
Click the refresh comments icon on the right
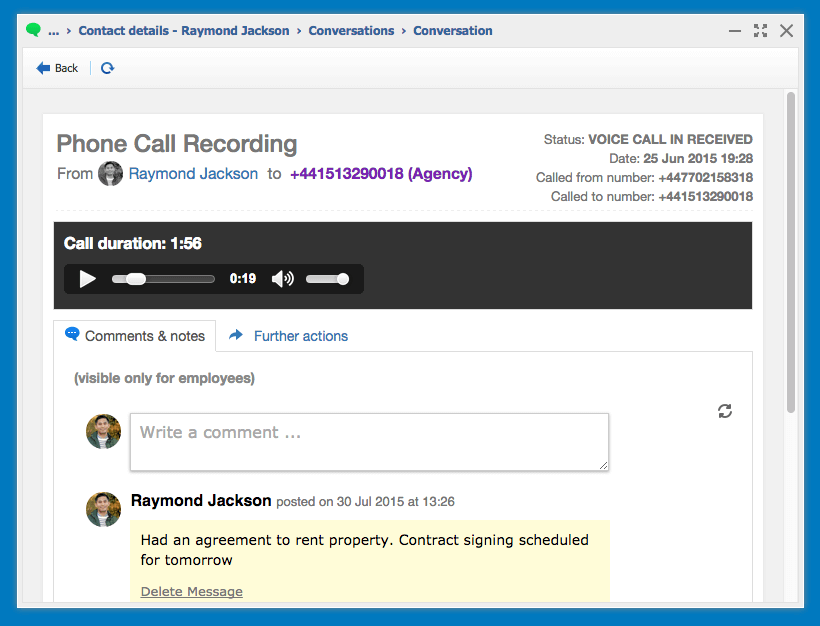(725, 411)
